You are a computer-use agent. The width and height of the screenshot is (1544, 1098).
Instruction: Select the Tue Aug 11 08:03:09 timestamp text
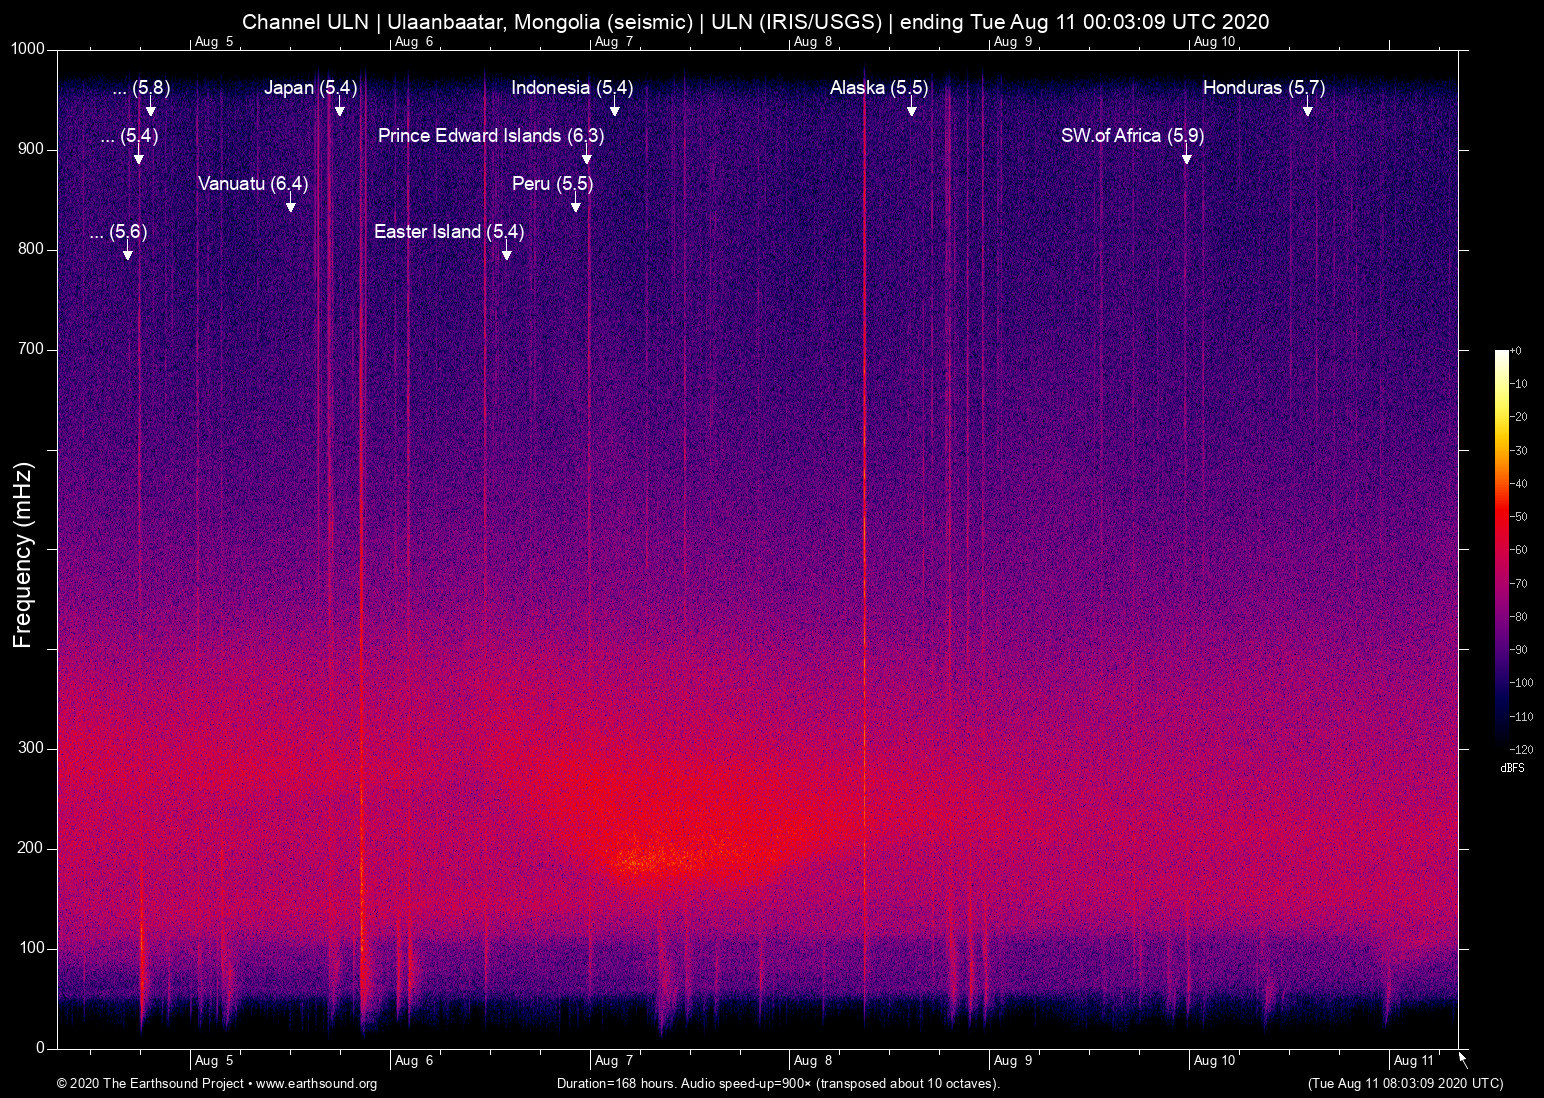click(x=1405, y=1084)
